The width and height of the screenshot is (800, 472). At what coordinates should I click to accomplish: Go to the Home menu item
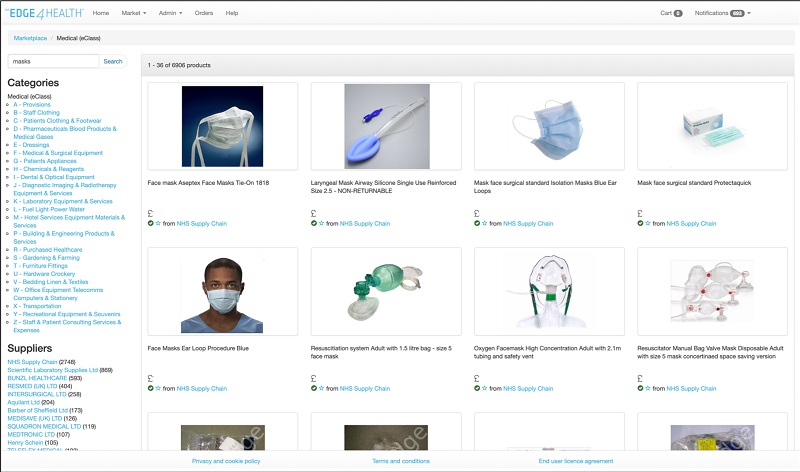click(x=101, y=13)
